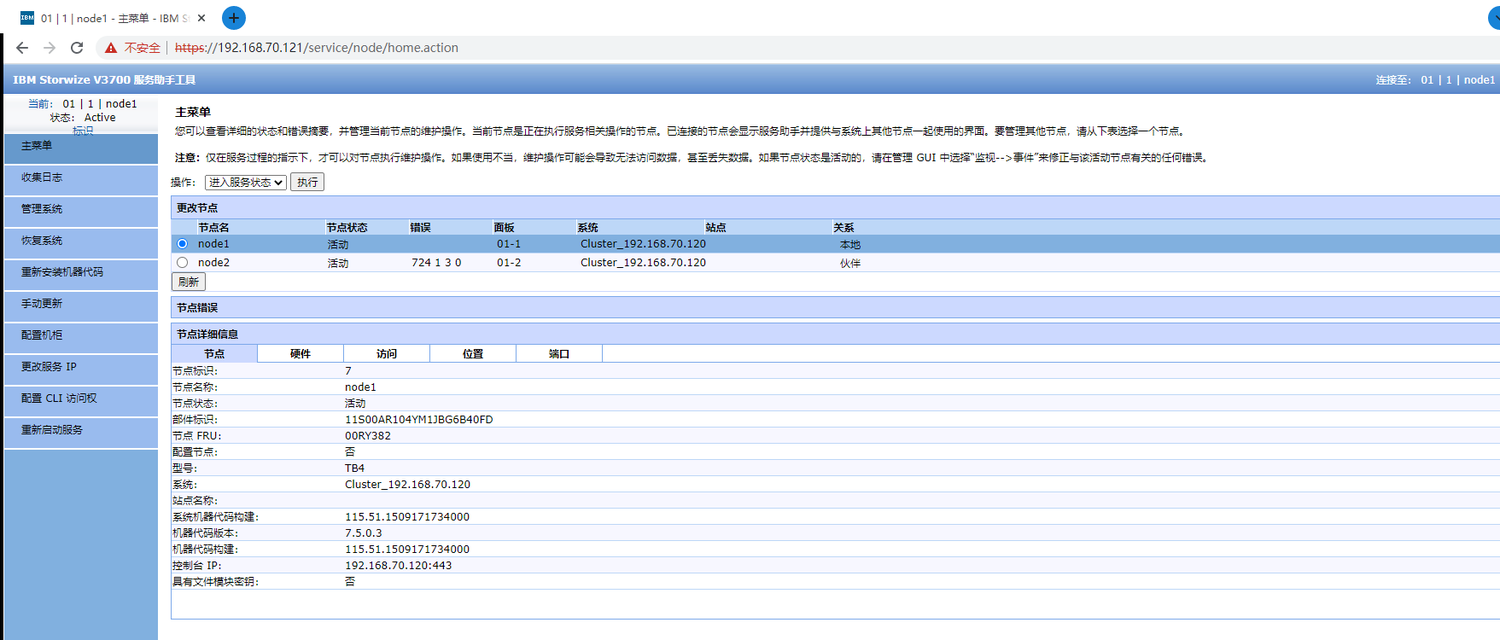
Task: Click the 刷新 button below the node table
Action: [189, 282]
